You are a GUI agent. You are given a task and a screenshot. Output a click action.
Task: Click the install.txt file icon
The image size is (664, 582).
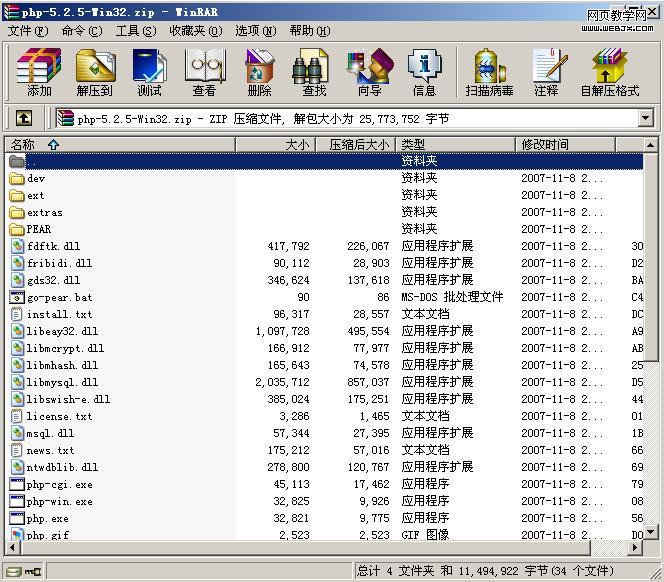(x=17, y=314)
